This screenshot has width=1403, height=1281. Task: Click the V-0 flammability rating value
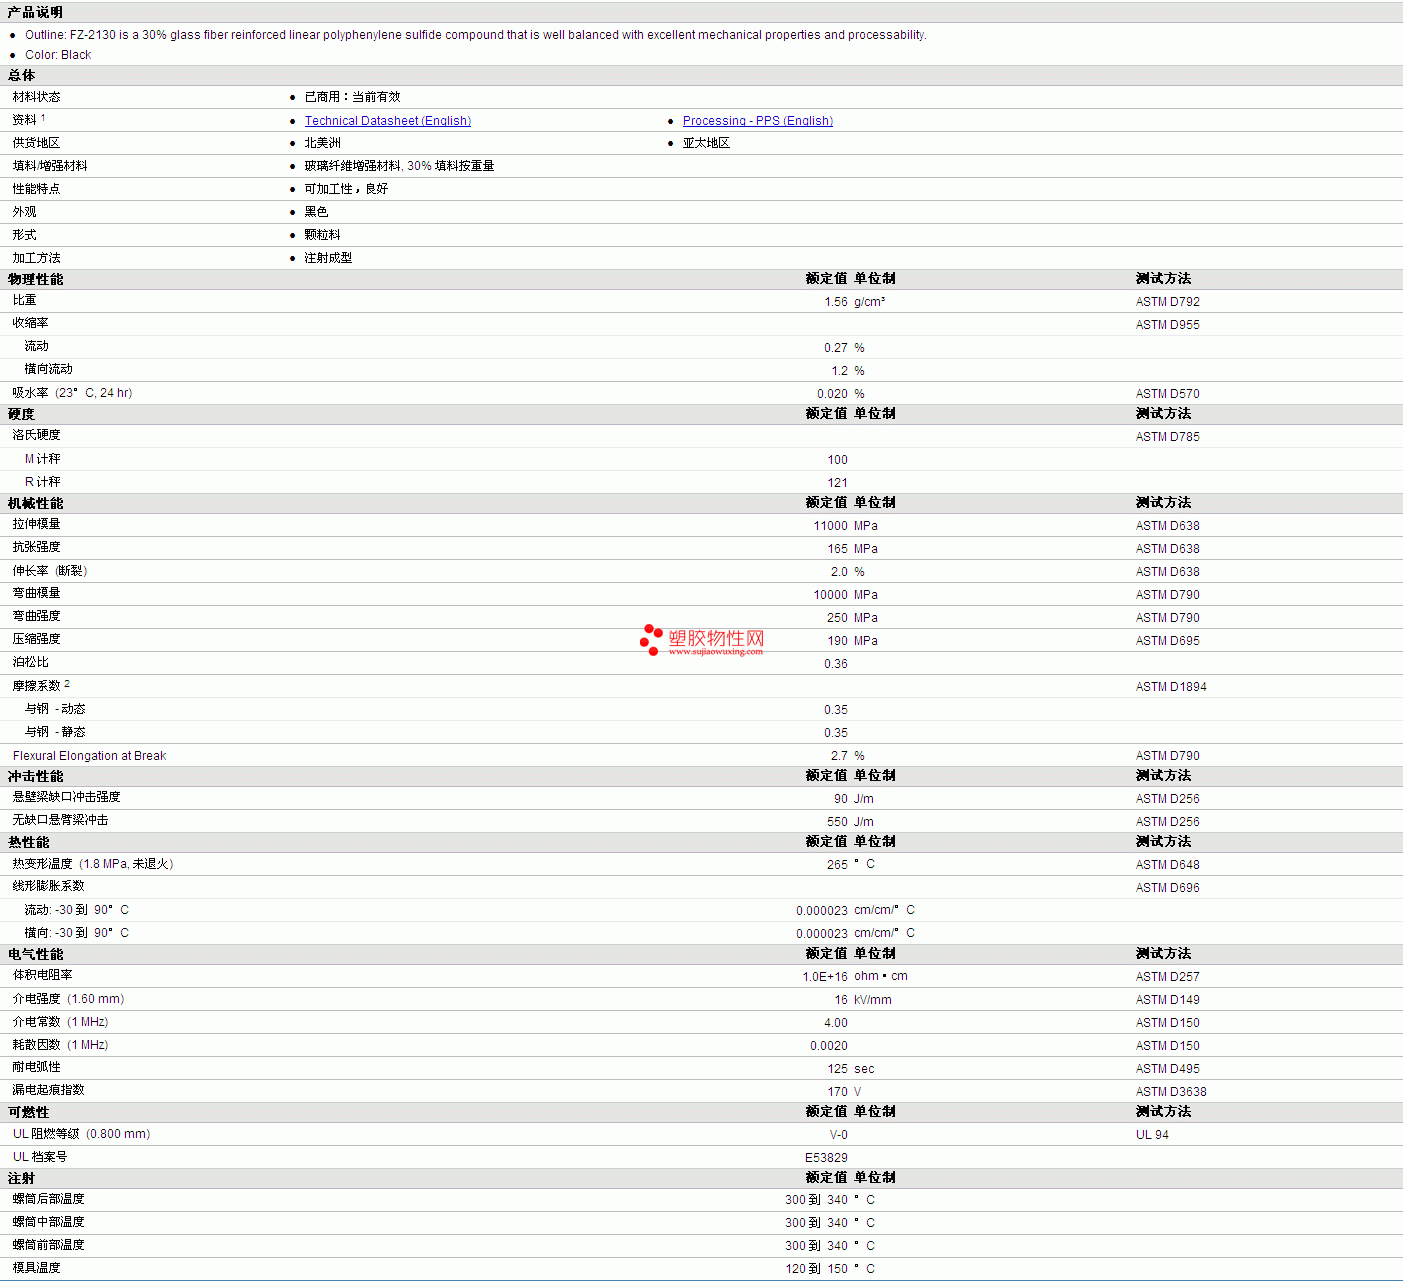(838, 1135)
